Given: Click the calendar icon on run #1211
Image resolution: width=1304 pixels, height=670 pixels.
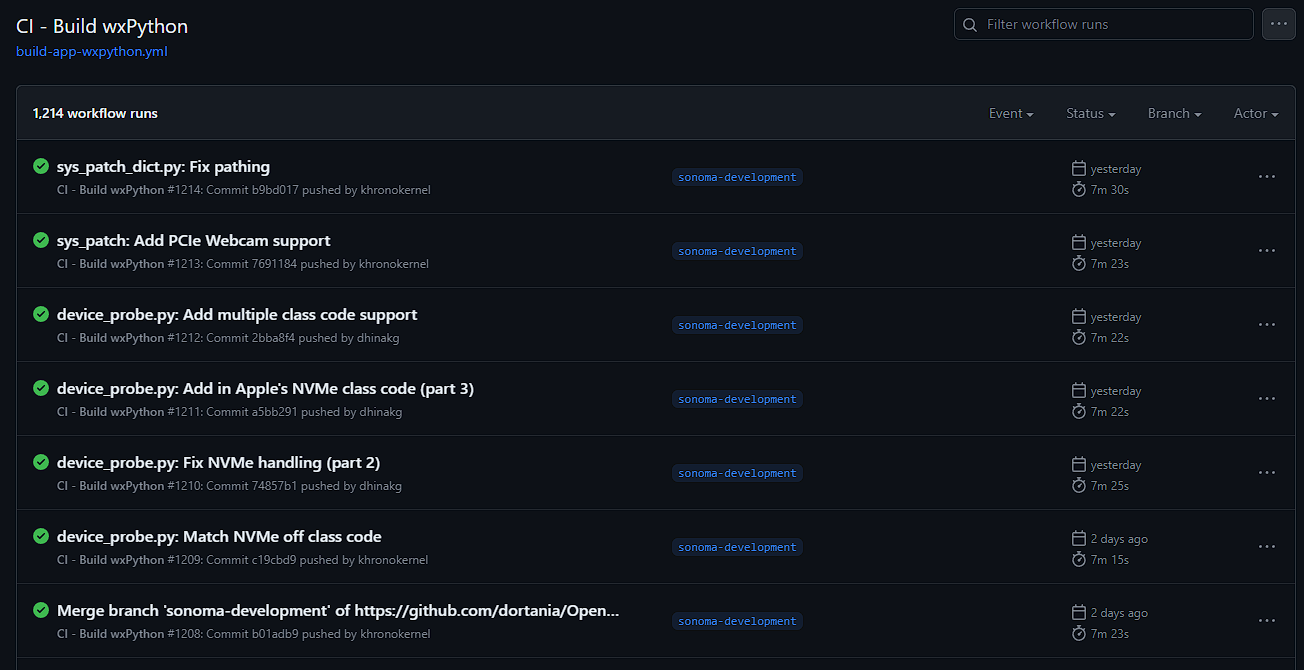Looking at the screenshot, I should point(1078,390).
